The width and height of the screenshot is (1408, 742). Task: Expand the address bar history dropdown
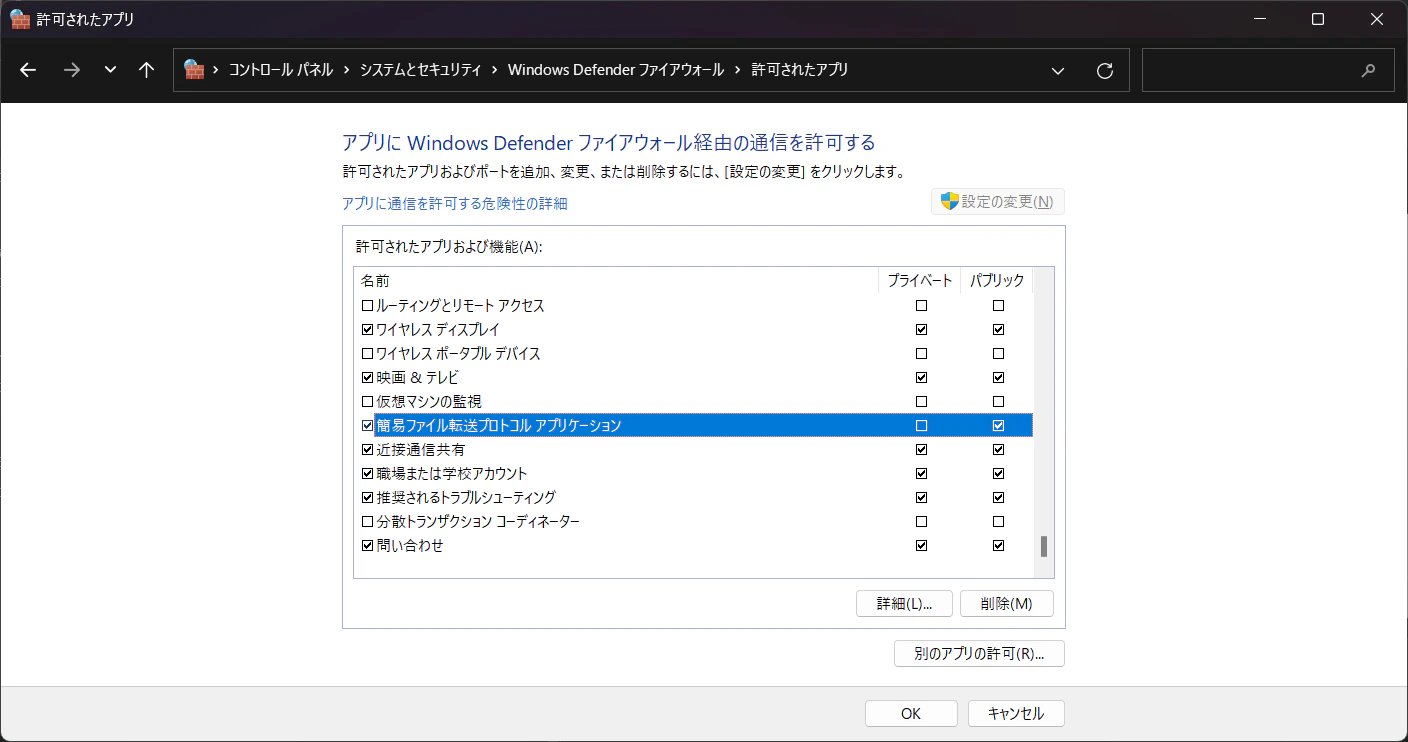[1058, 70]
